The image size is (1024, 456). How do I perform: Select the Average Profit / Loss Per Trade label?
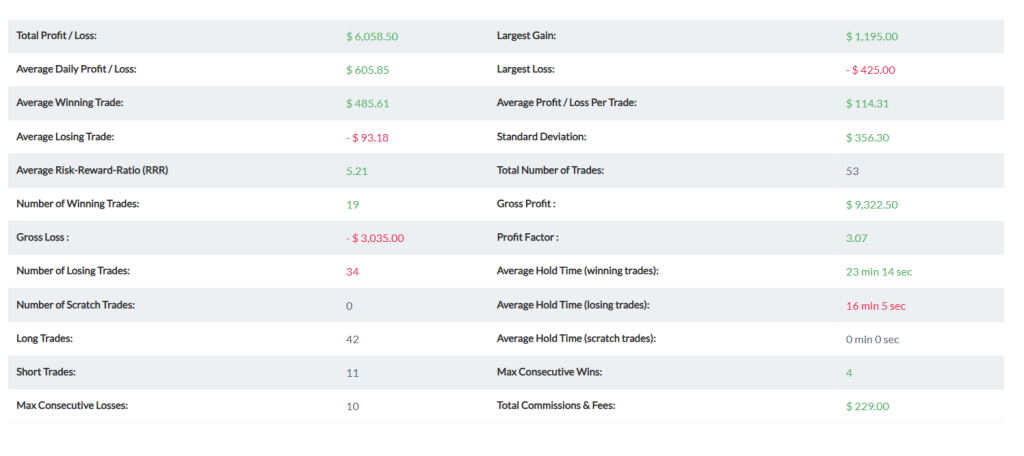click(x=567, y=103)
